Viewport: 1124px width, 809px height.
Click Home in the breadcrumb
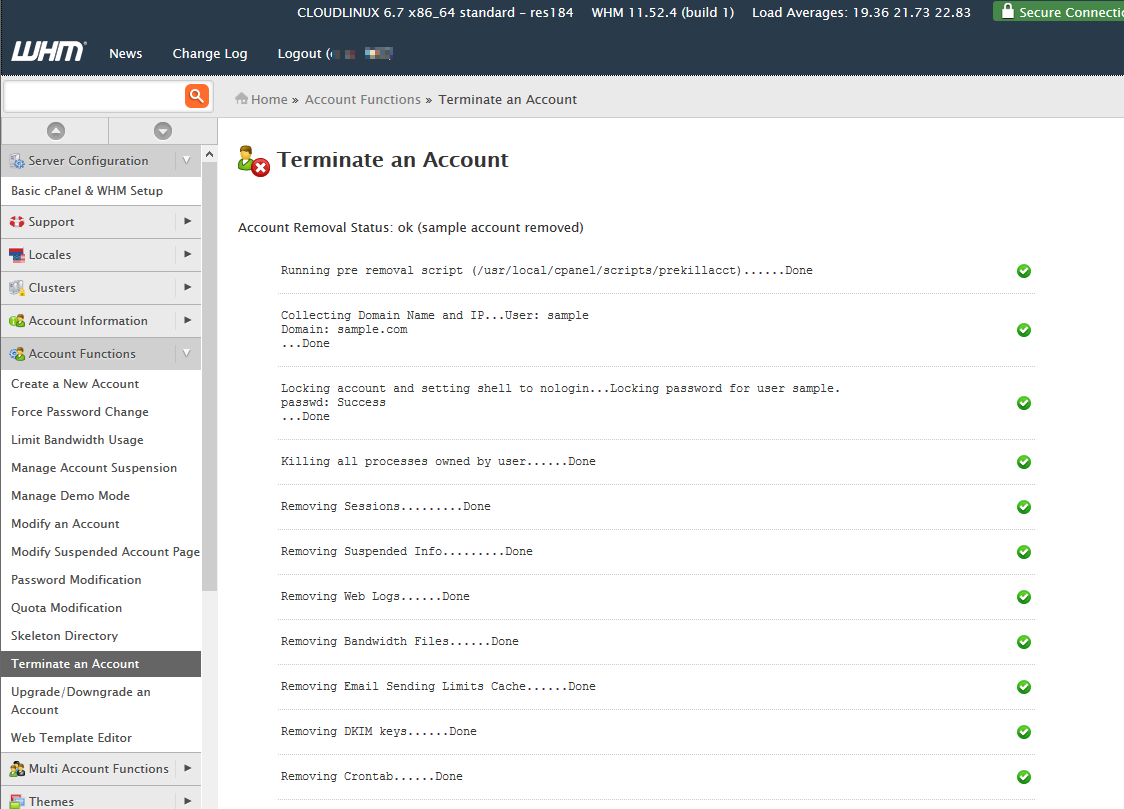click(269, 100)
